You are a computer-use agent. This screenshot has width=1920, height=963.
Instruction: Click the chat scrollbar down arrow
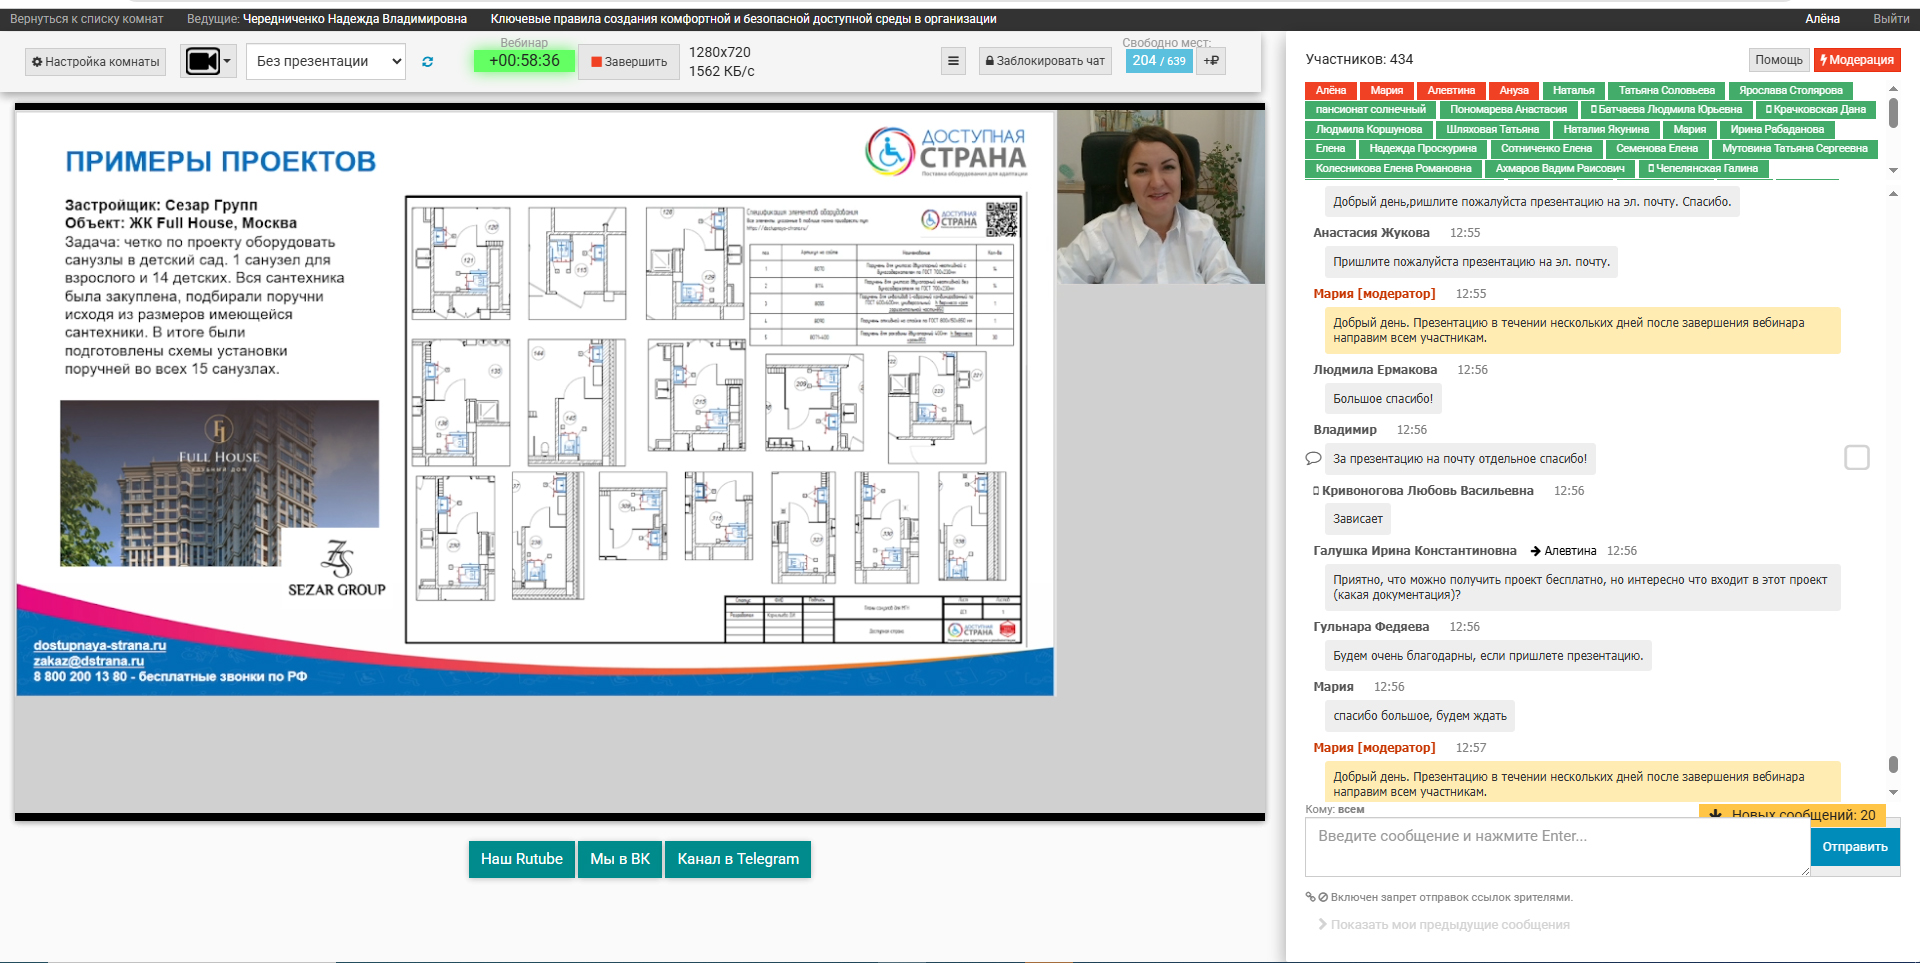tap(1893, 792)
